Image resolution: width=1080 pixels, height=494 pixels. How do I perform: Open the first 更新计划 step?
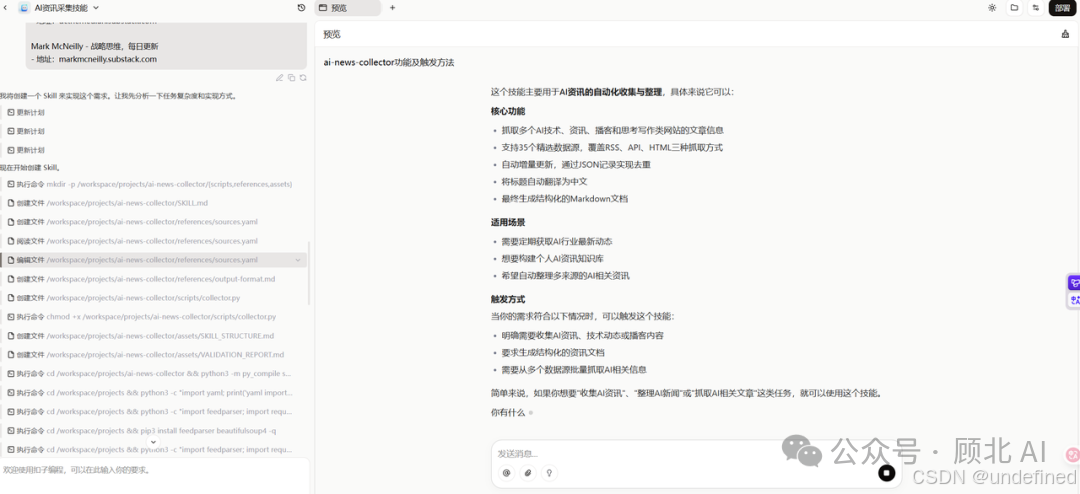coord(26,112)
